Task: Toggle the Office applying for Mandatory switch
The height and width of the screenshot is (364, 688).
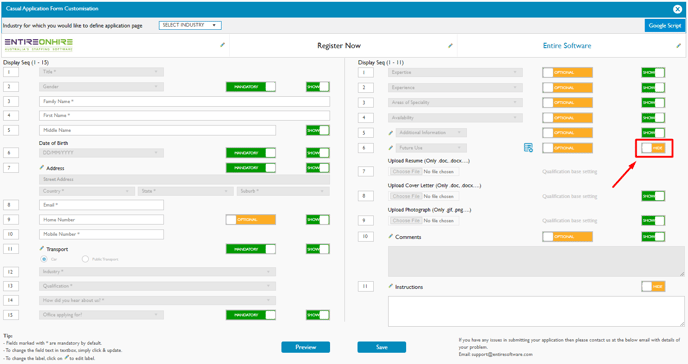Action: click(x=251, y=315)
